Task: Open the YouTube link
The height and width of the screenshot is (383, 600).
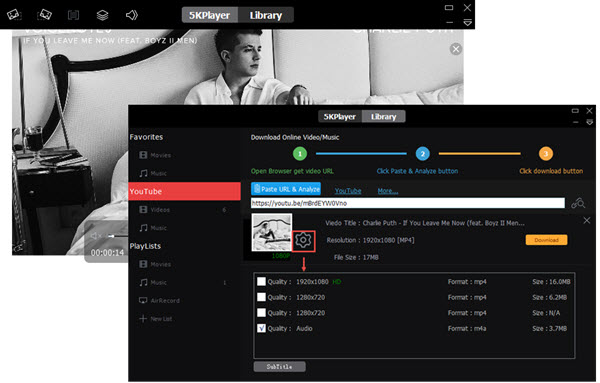Action: coord(348,191)
